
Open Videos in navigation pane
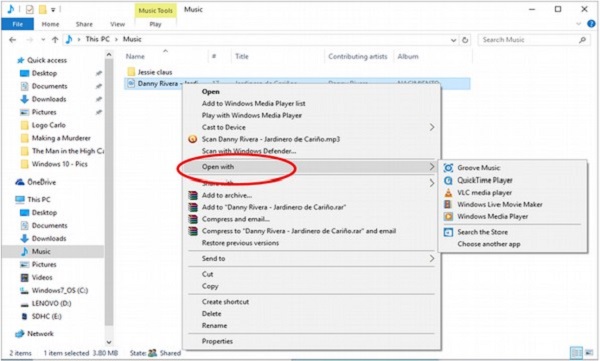pyautogui.click(x=42, y=278)
